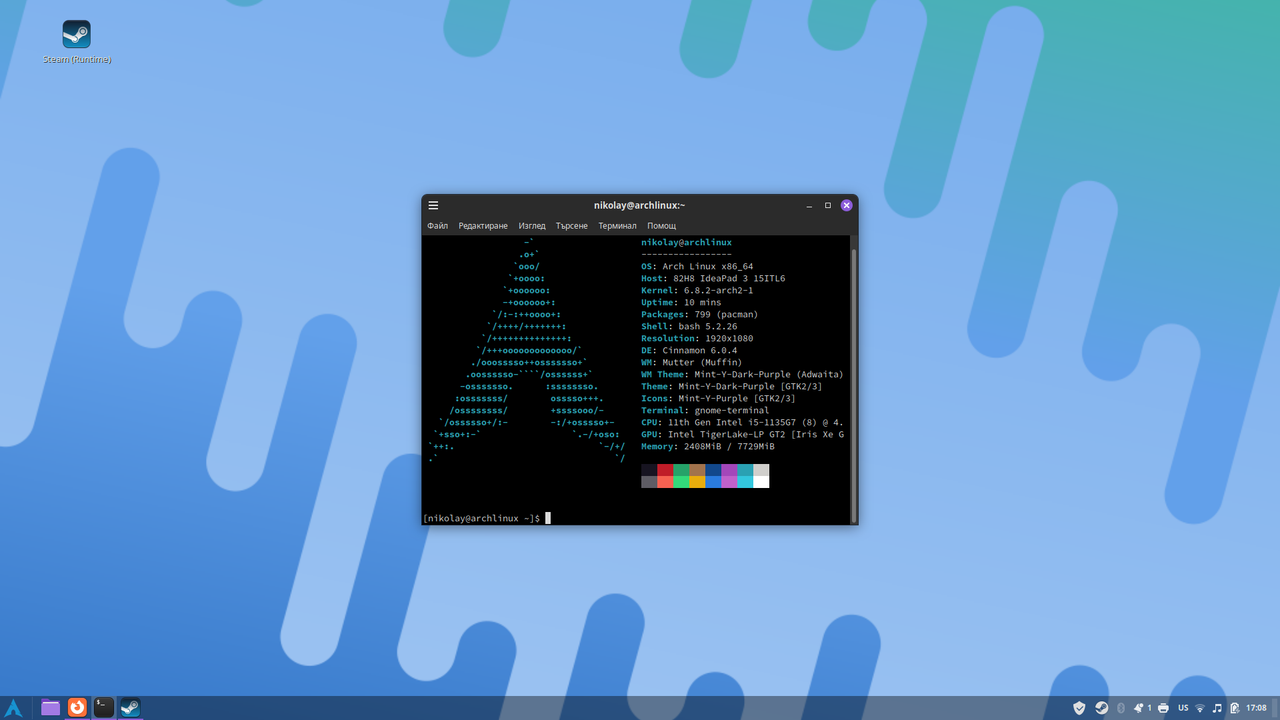
Task: Open the Търсене menu
Action: (x=572, y=226)
